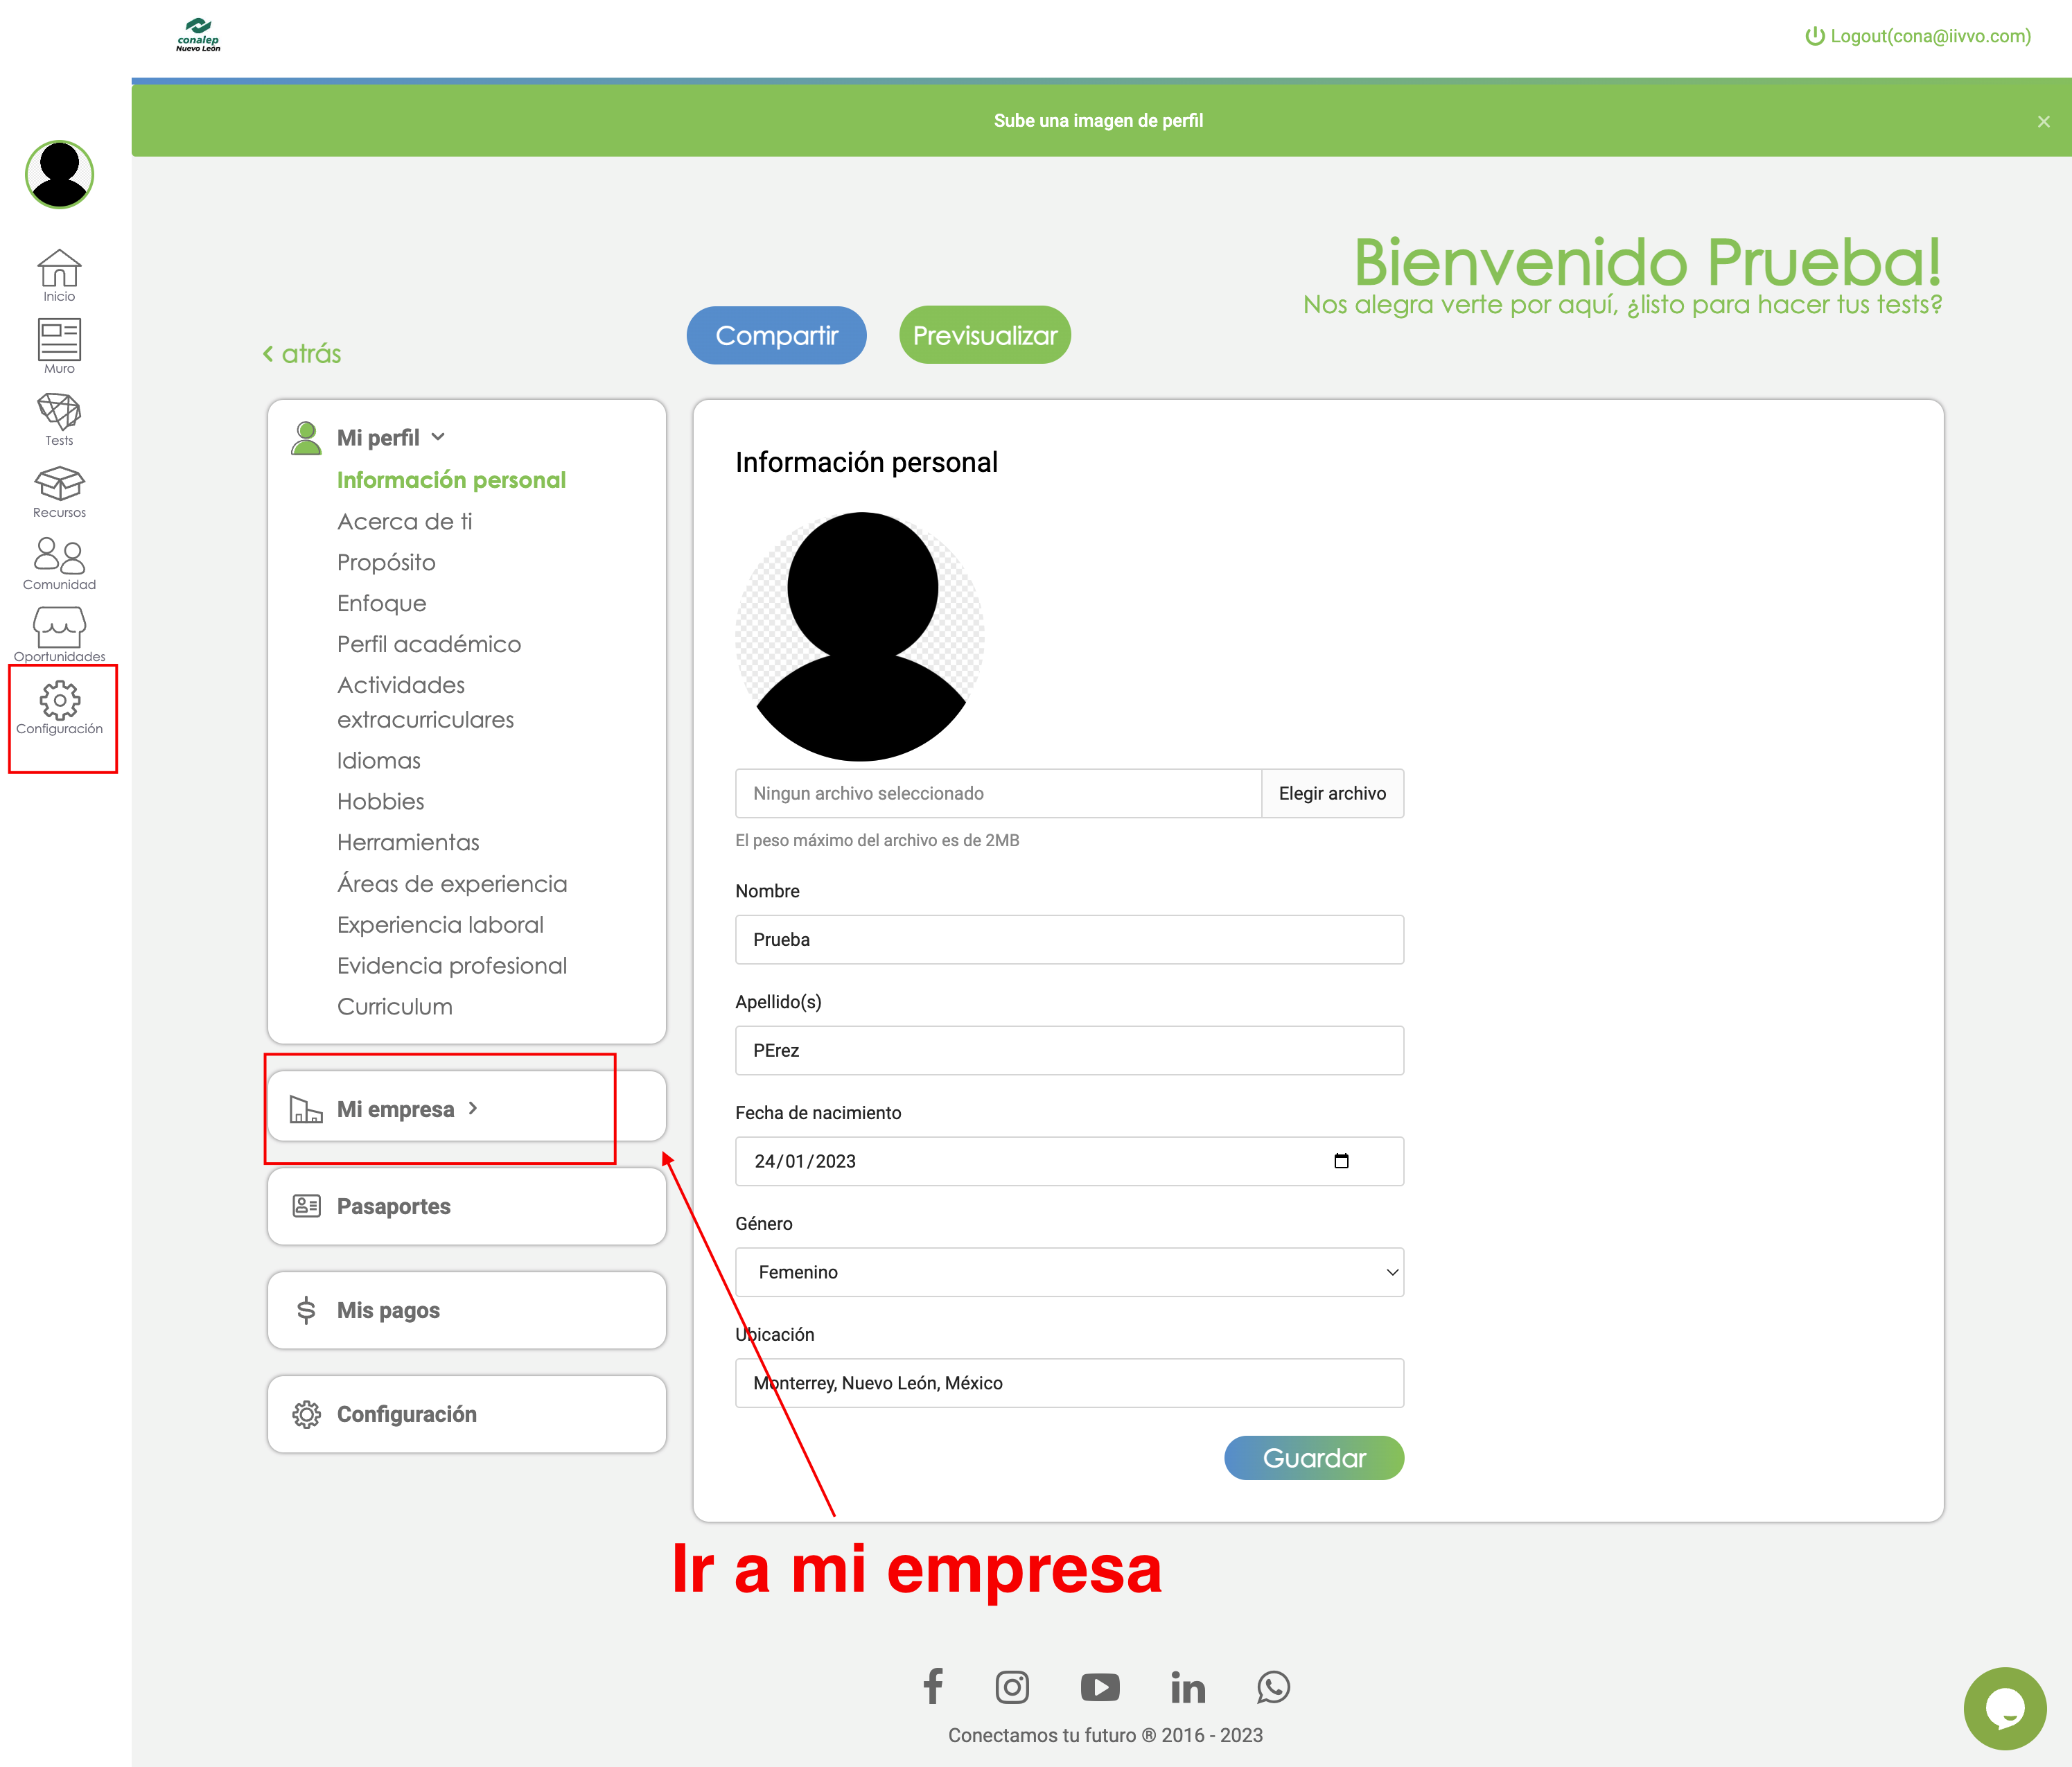This screenshot has width=2072, height=1767.
Task: Open the Pasaportes panel
Action: pyautogui.click(x=467, y=1206)
